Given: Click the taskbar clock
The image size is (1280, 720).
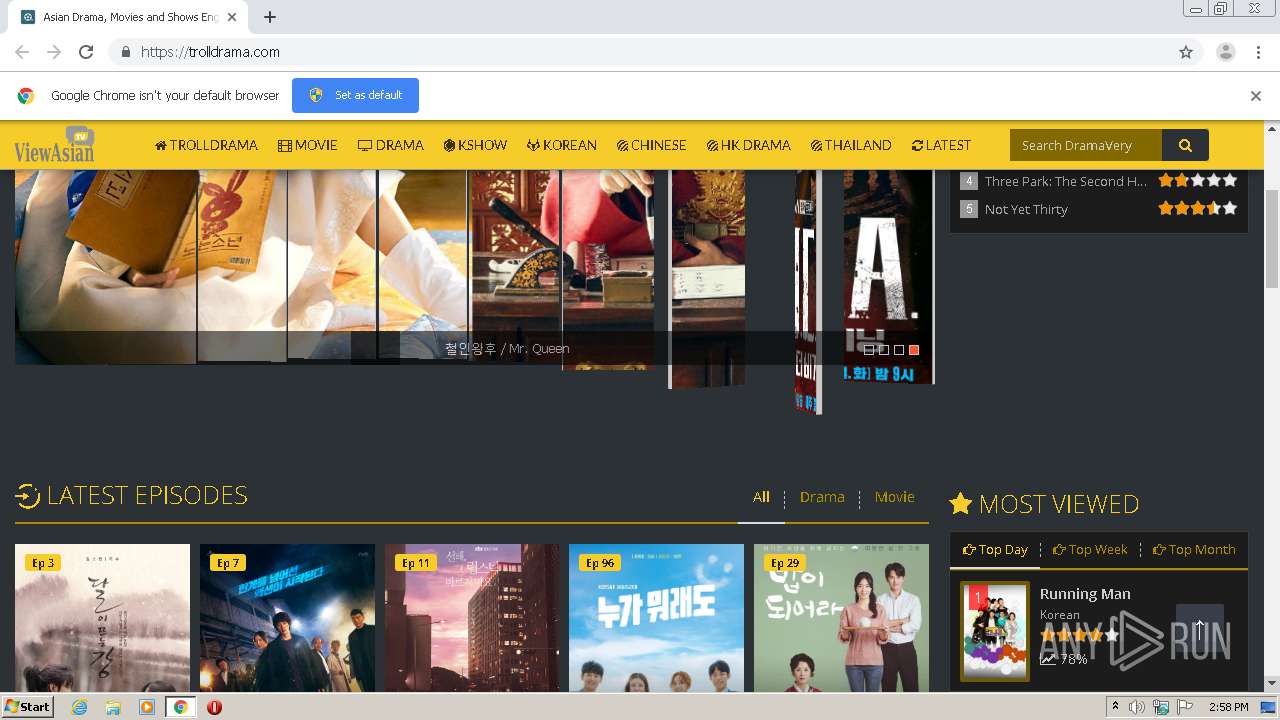Looking at the screenshot, I should point(1228,707).
